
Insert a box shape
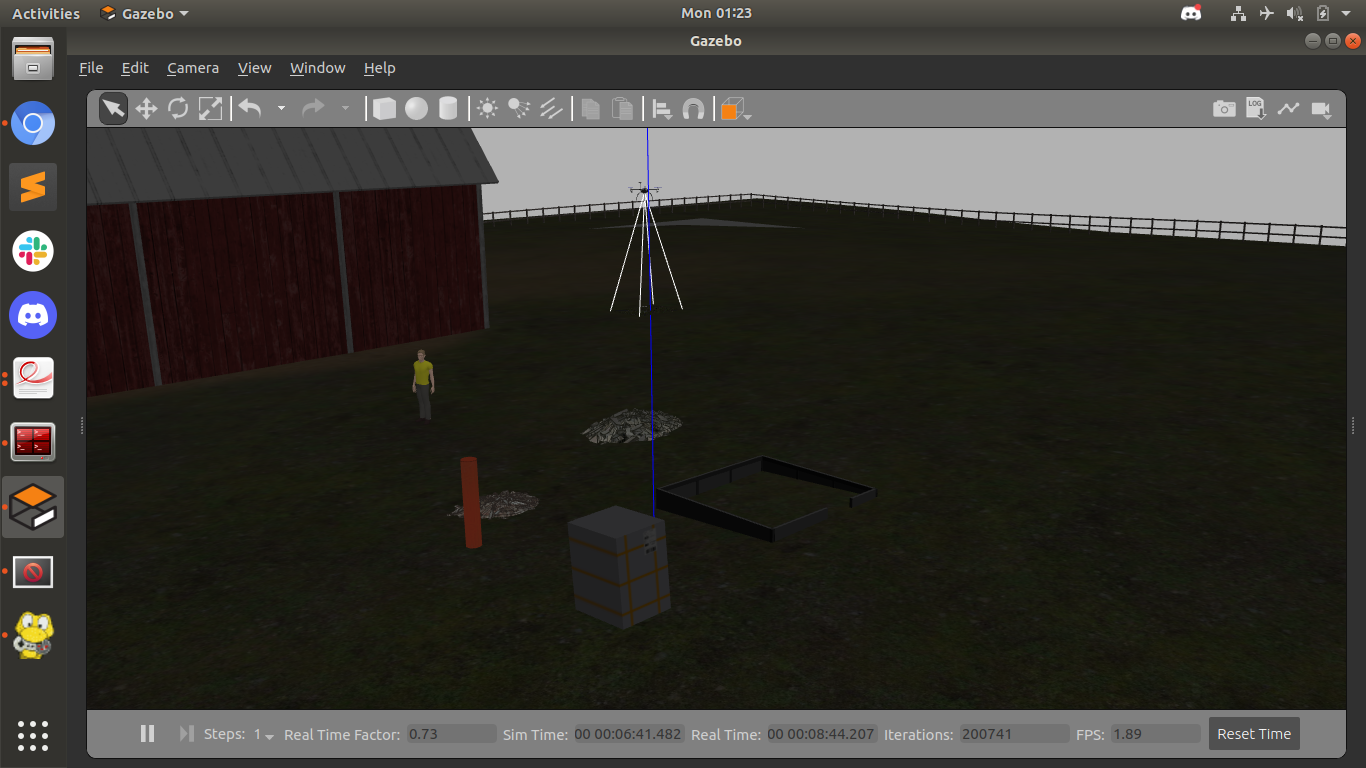(x=384, y=109)
